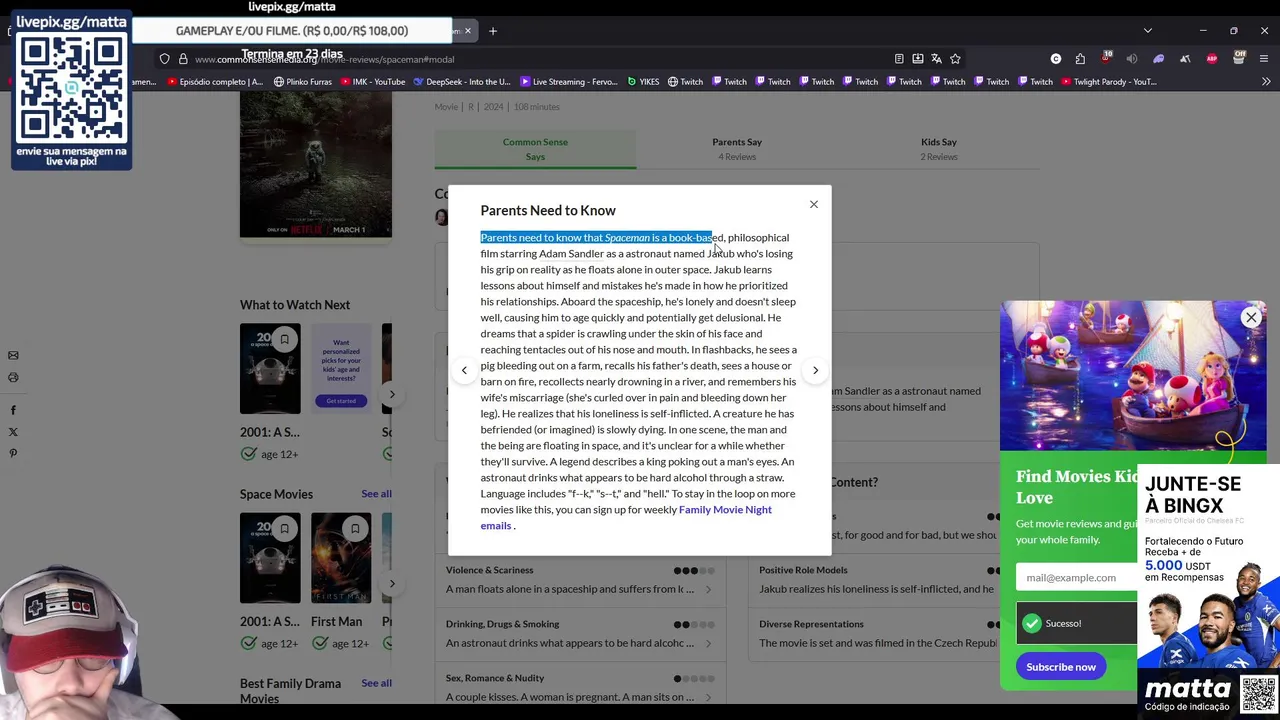Image resolution: width=1280 pixels, height=720 pixels.
Task: Show more bookmarks chevron
Action: (1265, 82)
